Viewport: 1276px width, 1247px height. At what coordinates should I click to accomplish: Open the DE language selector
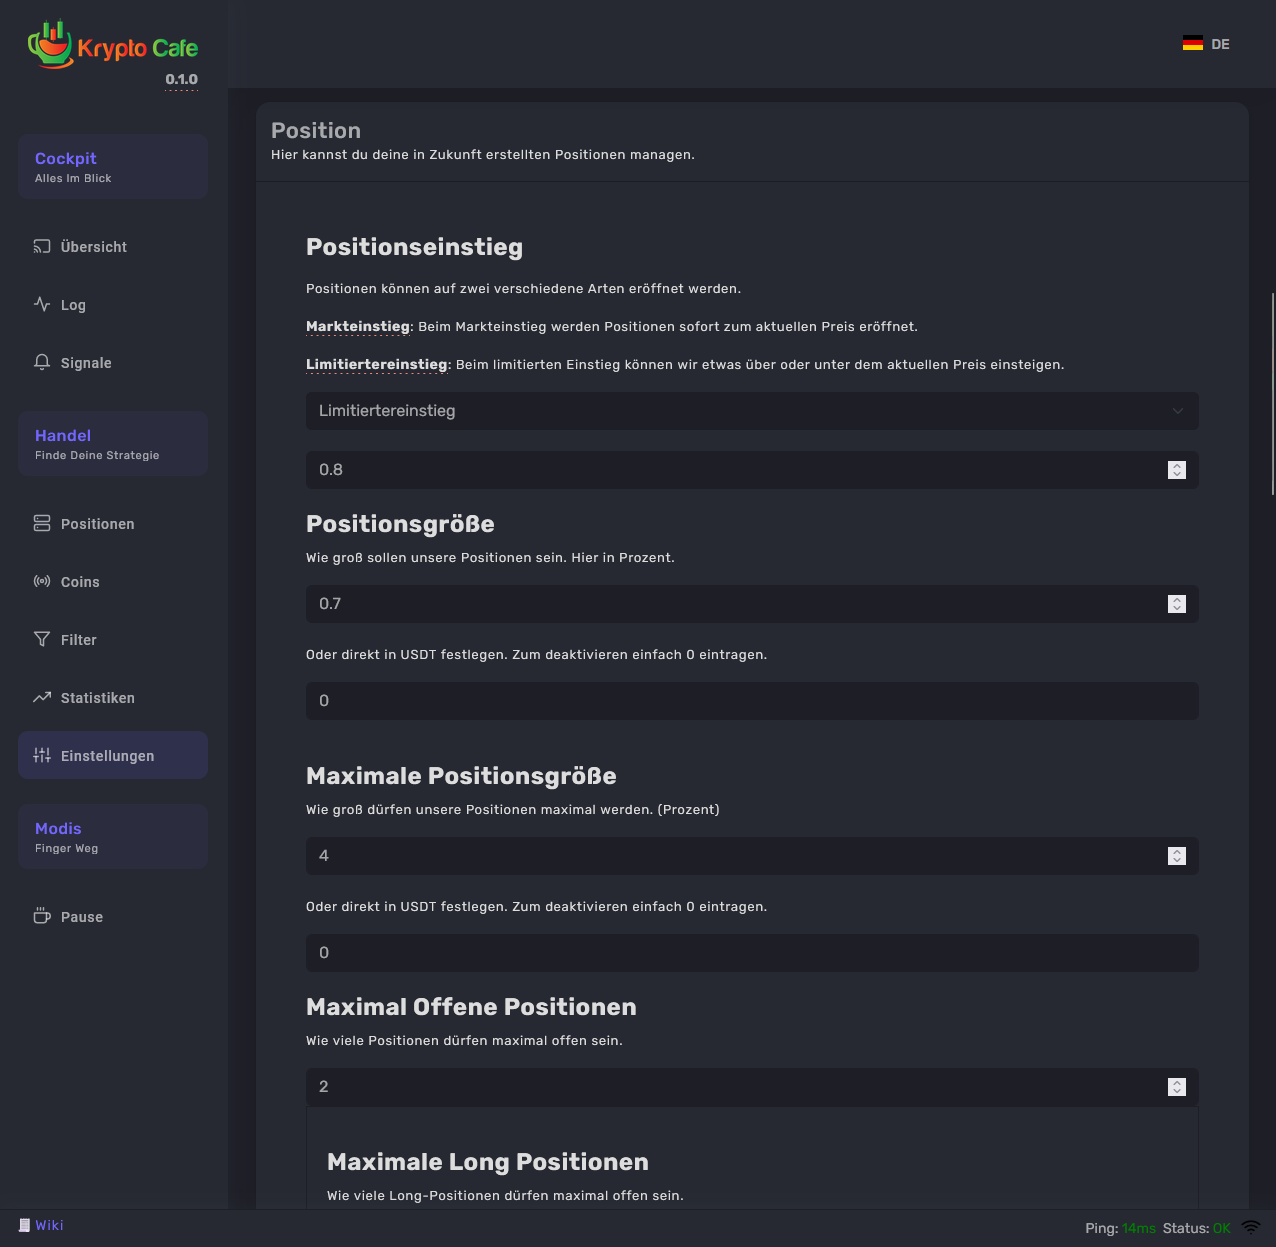[1206, 44]
